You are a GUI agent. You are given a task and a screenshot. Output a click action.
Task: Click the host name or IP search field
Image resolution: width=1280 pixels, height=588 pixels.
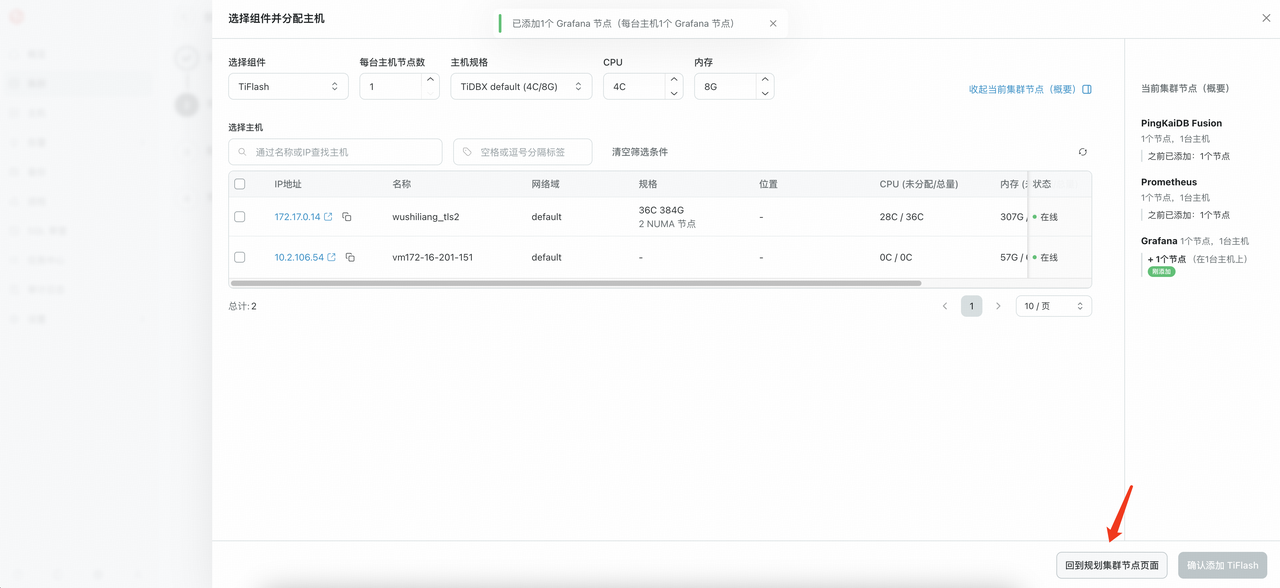[336, 152]
